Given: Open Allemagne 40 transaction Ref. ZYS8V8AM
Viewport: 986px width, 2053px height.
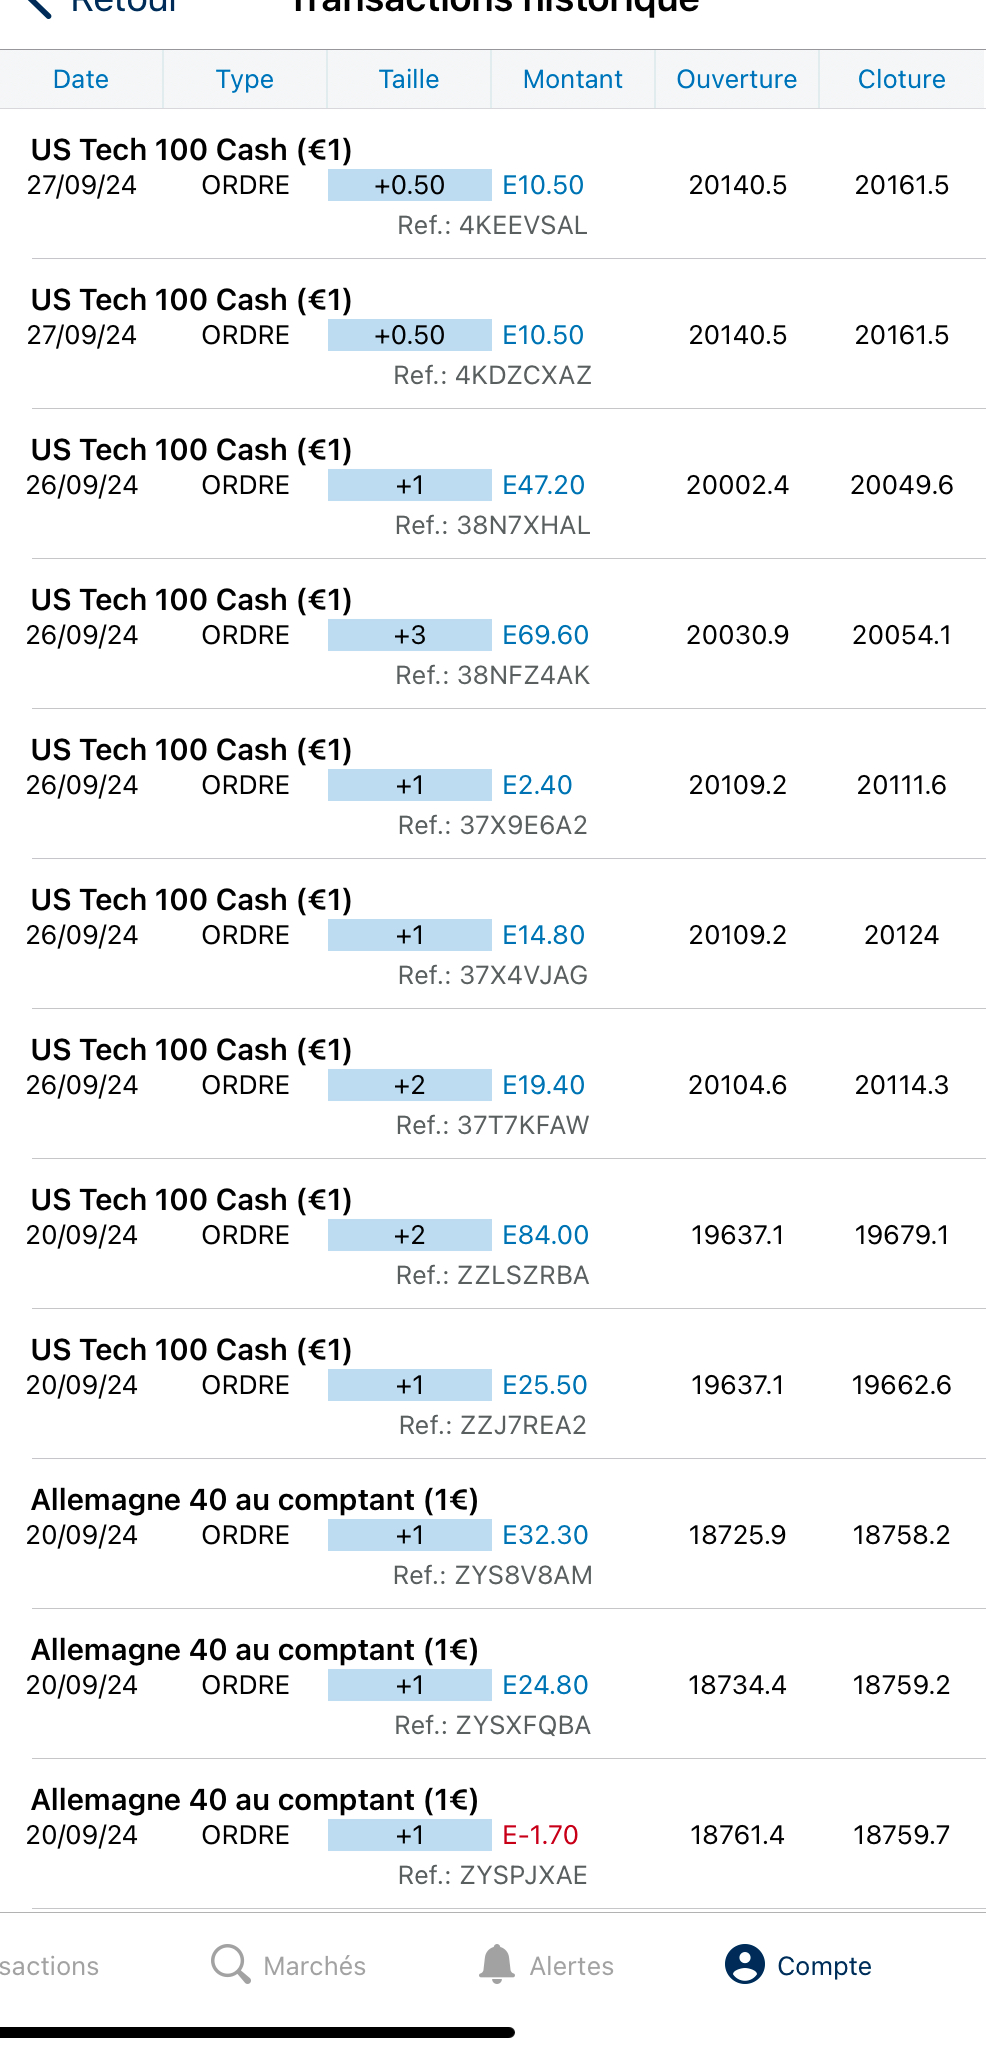Looking at the screenshot, I should [492, 1575].
